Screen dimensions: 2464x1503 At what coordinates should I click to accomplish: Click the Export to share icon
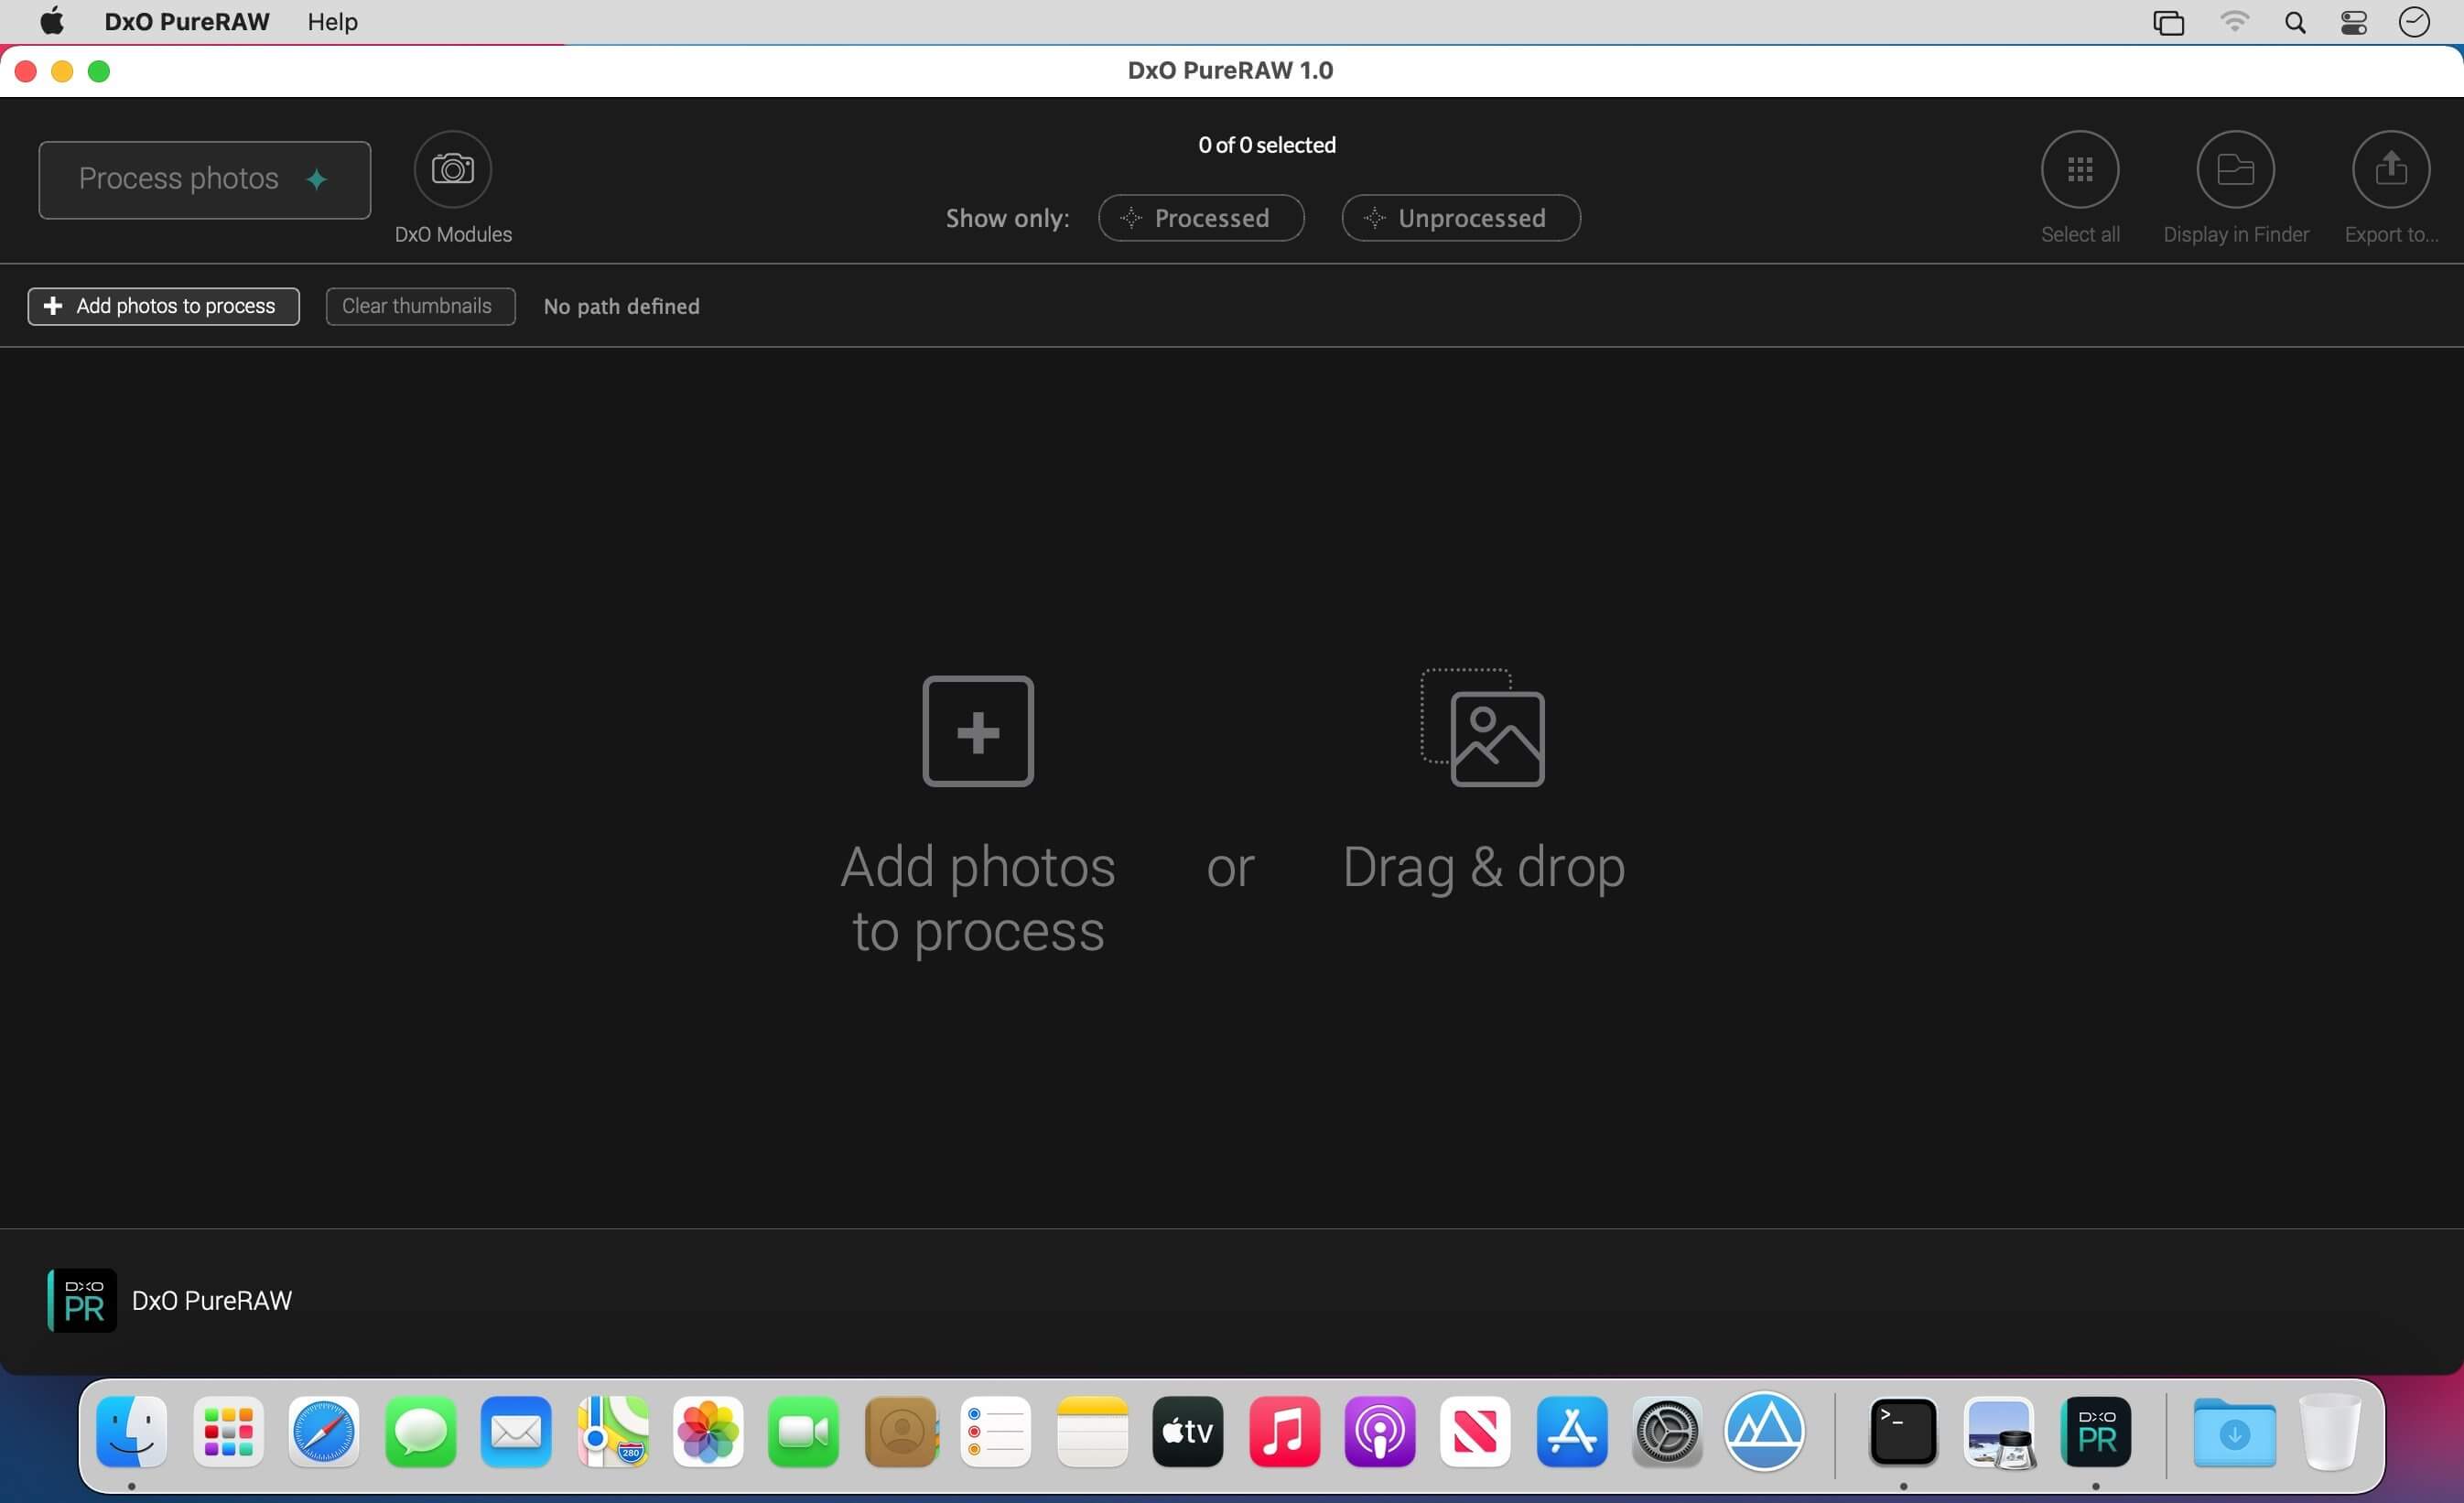pos(2390,169)
